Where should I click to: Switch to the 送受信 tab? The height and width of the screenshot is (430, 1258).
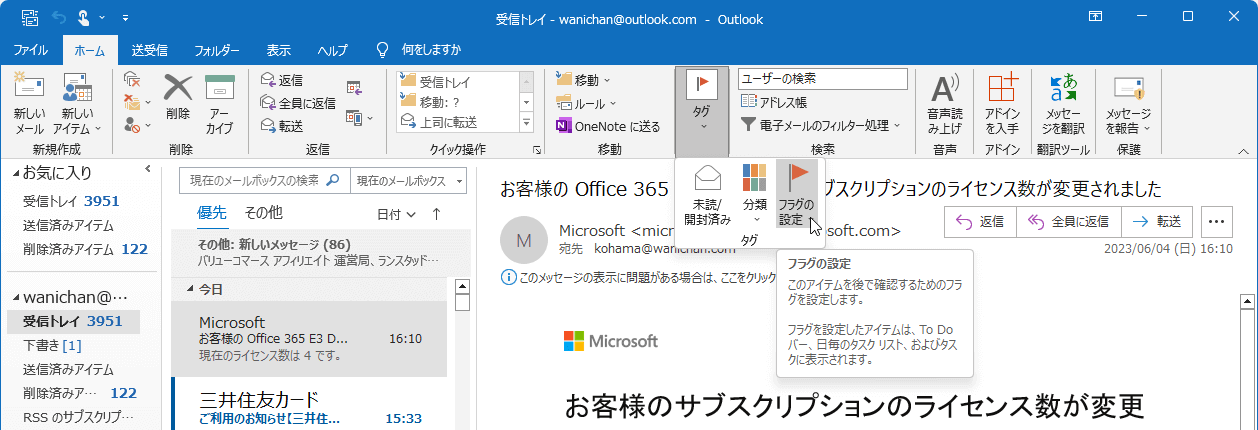(x=149, y=50)
